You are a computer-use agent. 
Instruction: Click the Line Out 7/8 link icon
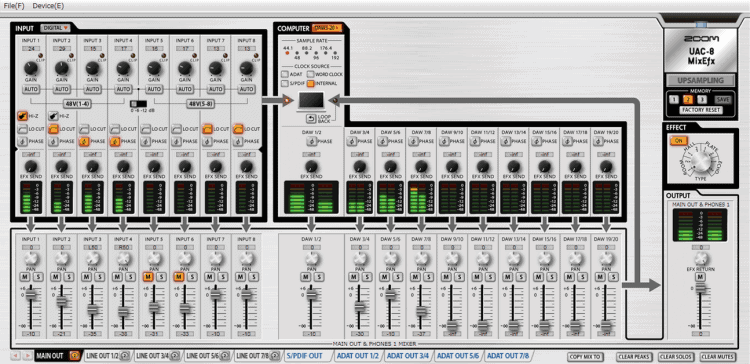276,356
